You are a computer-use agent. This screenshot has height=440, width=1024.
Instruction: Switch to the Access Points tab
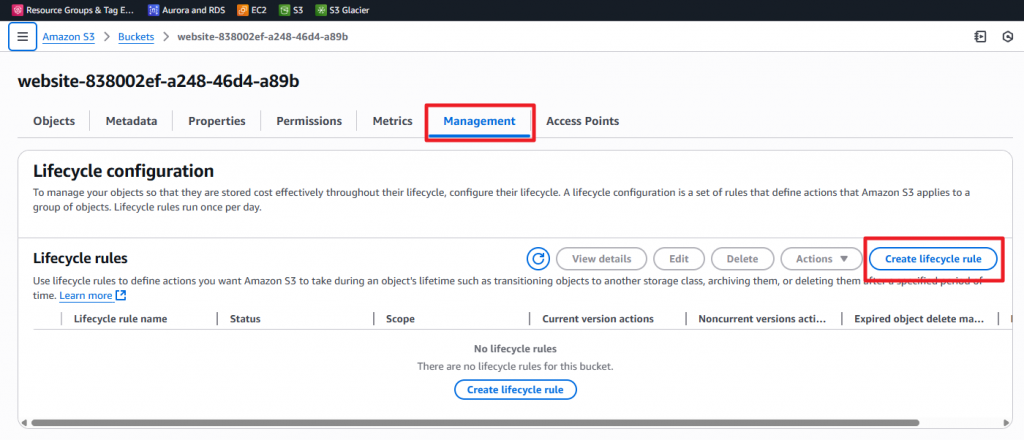coord(583,121)
